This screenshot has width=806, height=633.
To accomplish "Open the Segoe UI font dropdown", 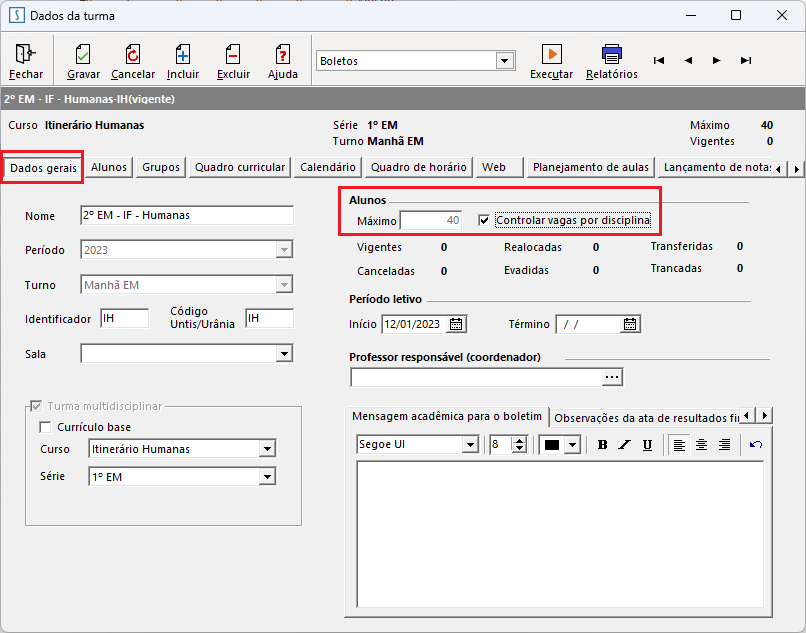I will pyautogui.click(x=470, y=445).
